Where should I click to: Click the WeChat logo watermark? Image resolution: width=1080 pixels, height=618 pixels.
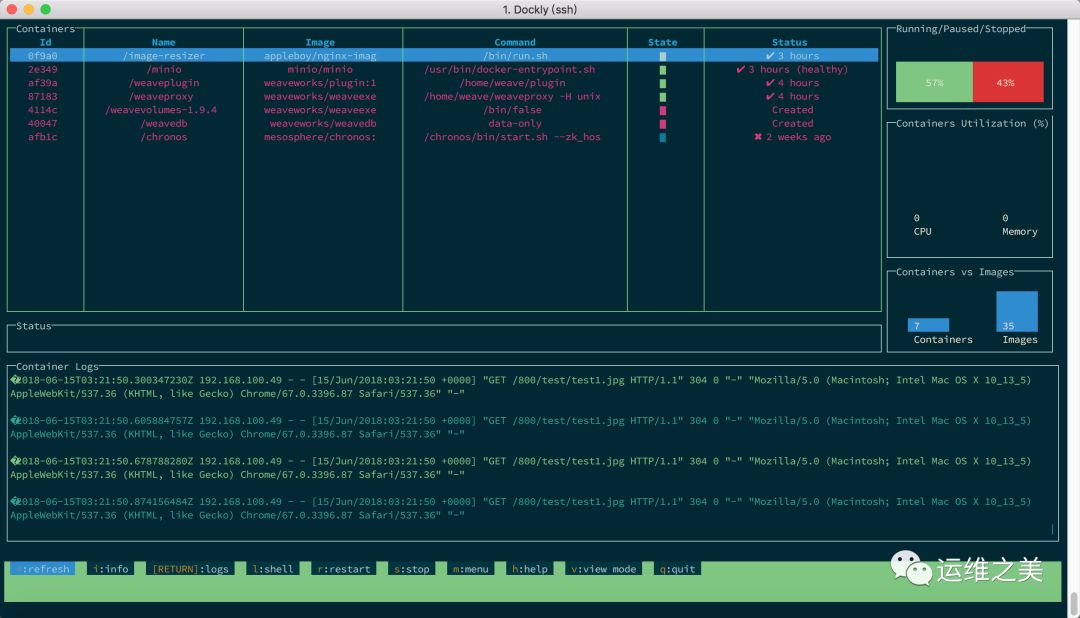[x=911, y=568]
